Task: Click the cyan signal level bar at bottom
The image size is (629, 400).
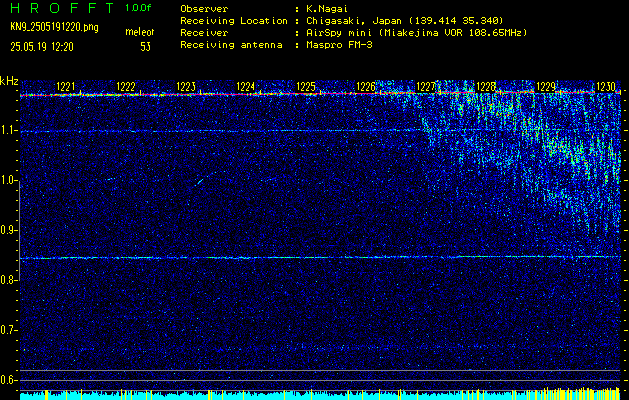Action: pyautogui.click(x=320, y=396)
